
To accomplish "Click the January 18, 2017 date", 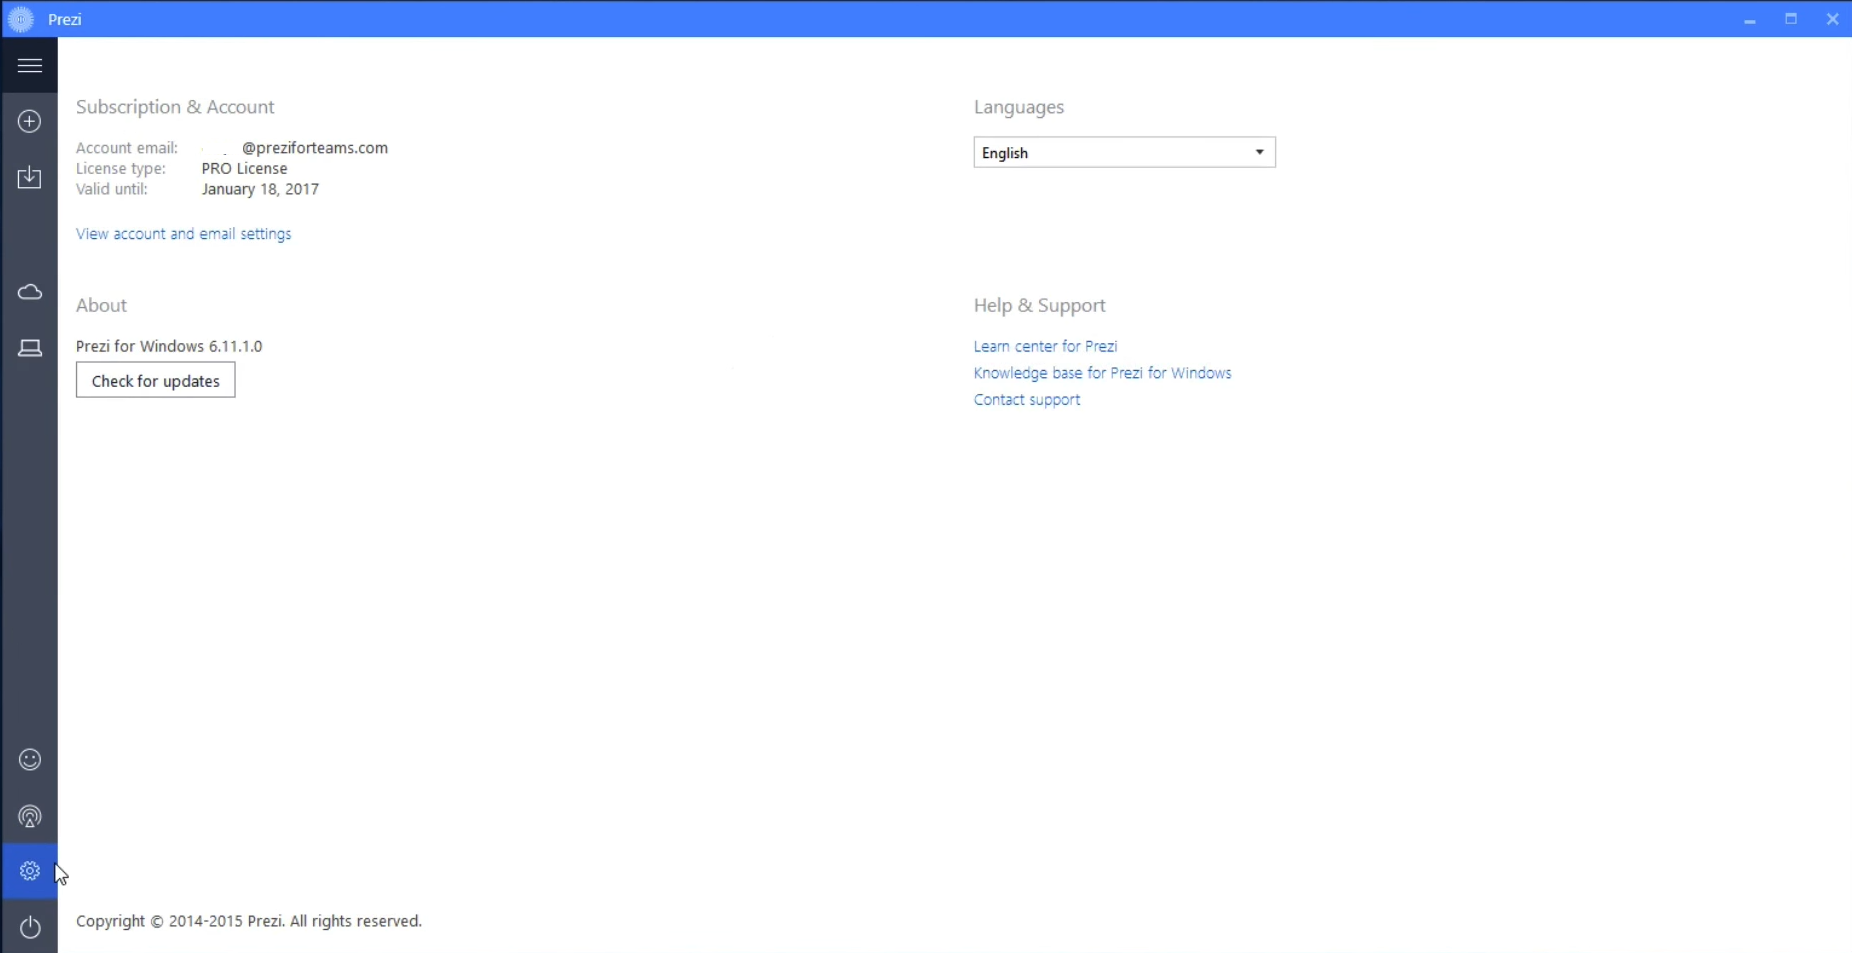I will click(x=260, y=189).
